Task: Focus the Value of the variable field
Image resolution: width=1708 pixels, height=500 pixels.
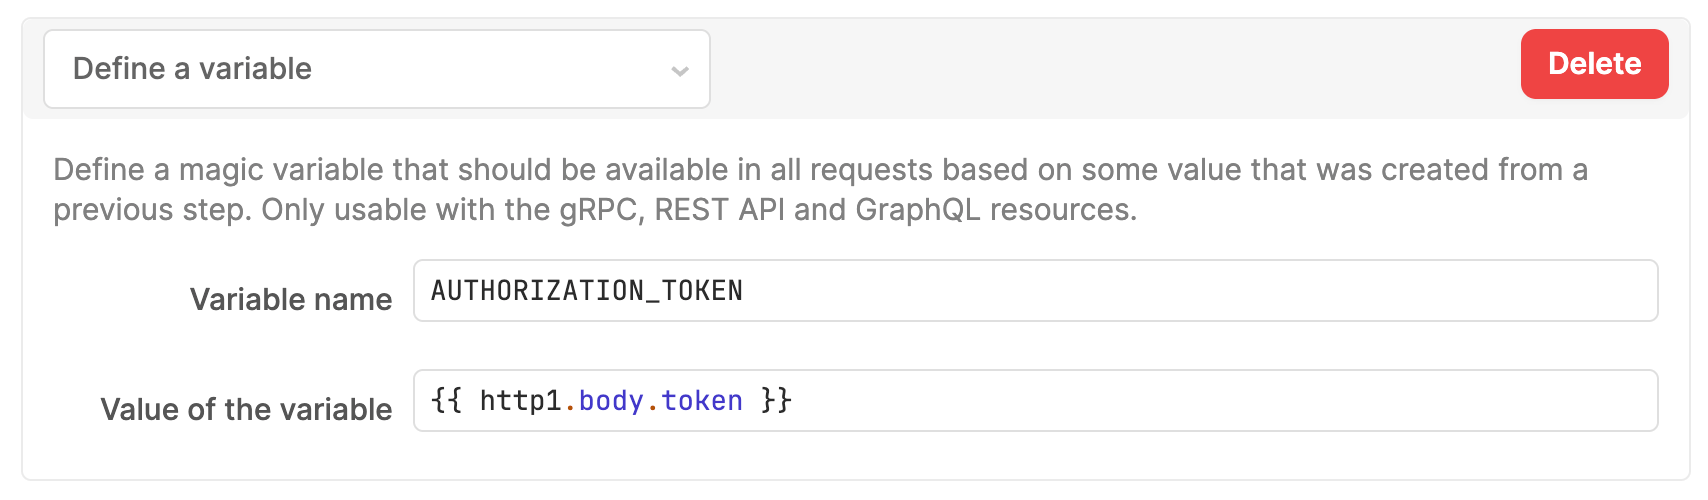Action: pos(1035,401)
